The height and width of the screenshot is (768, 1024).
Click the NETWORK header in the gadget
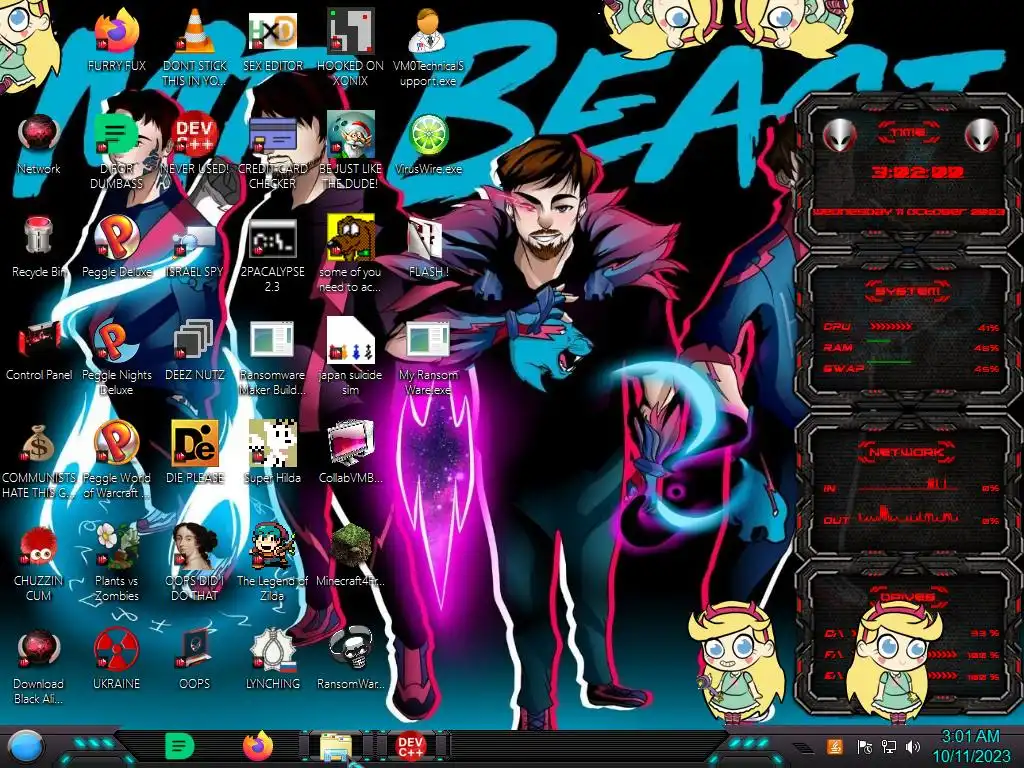(906, 452)
